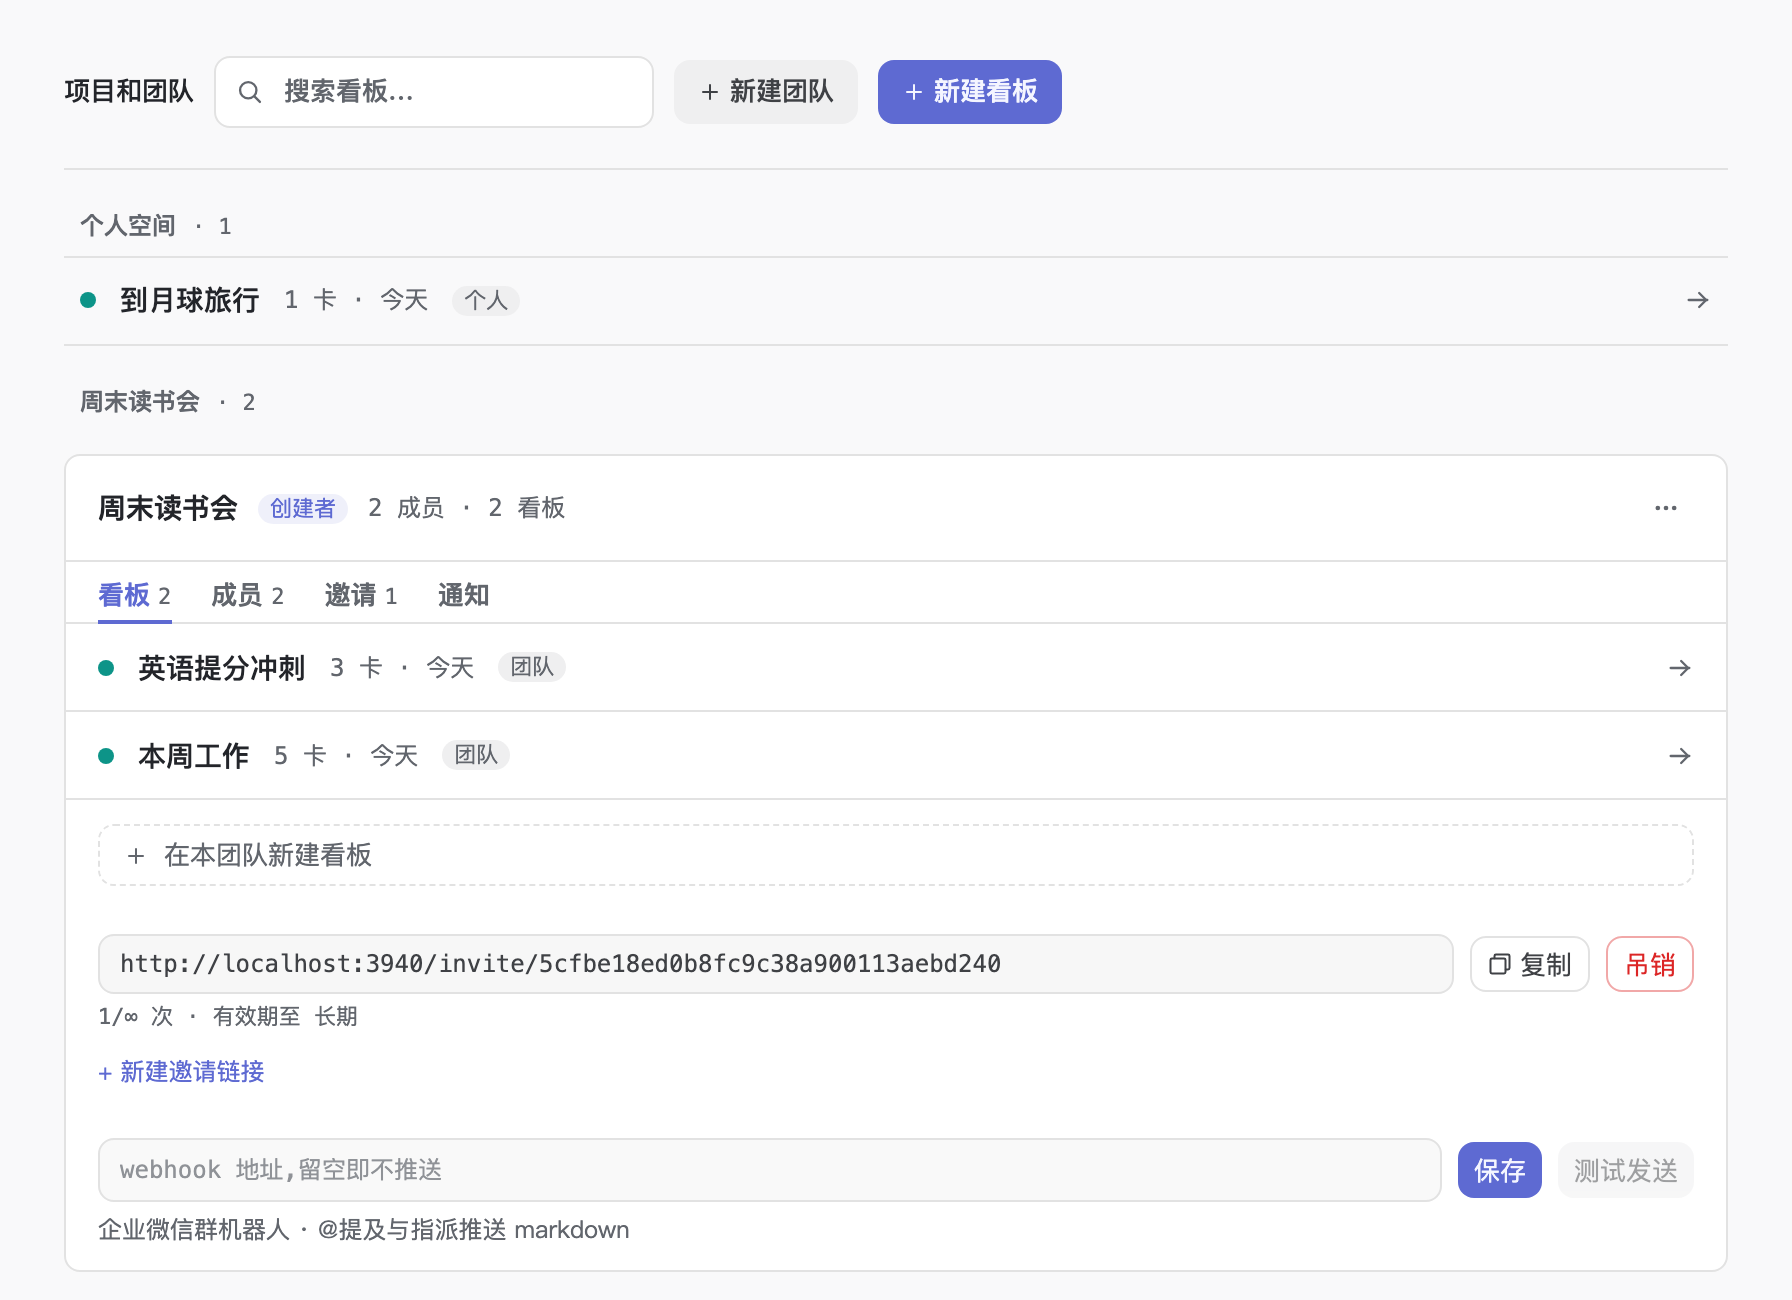The width and height of the screenshot is (1792, 1300).
Task: Click the 测试发送 button
Action: [1626, 1170]
